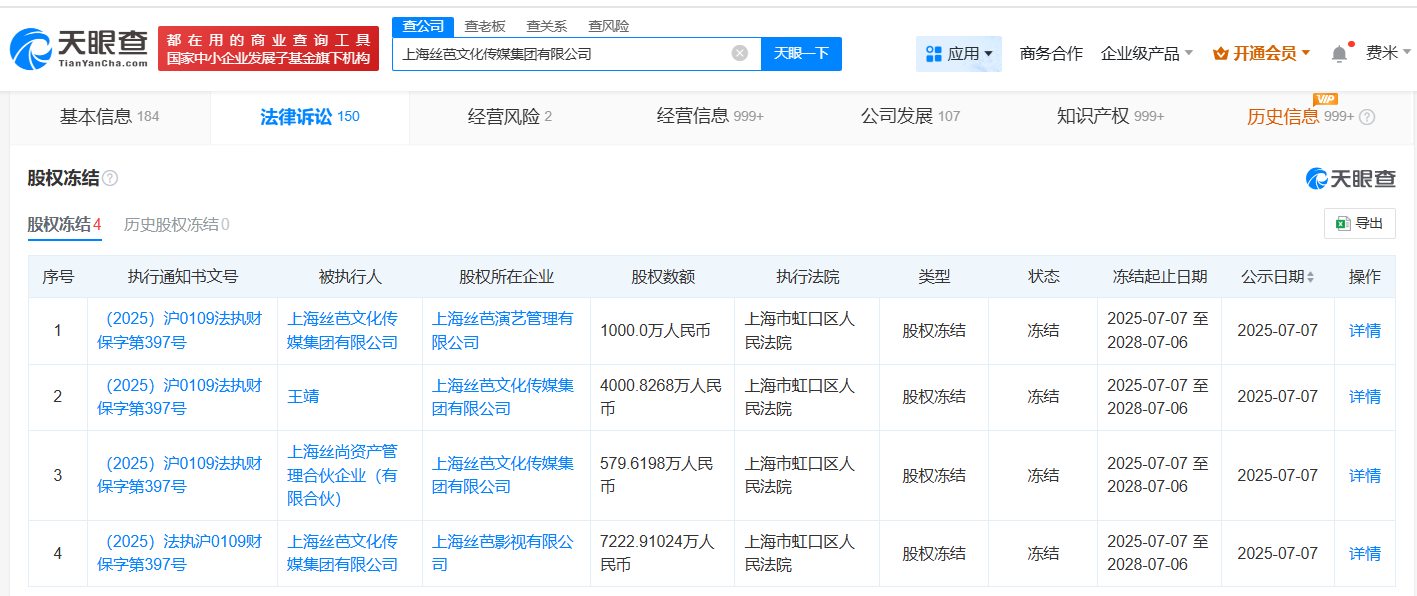Click 被执行人 王靖 link
The width and height of the screenshot is (1417, 596).
click(x=304, y=397)
